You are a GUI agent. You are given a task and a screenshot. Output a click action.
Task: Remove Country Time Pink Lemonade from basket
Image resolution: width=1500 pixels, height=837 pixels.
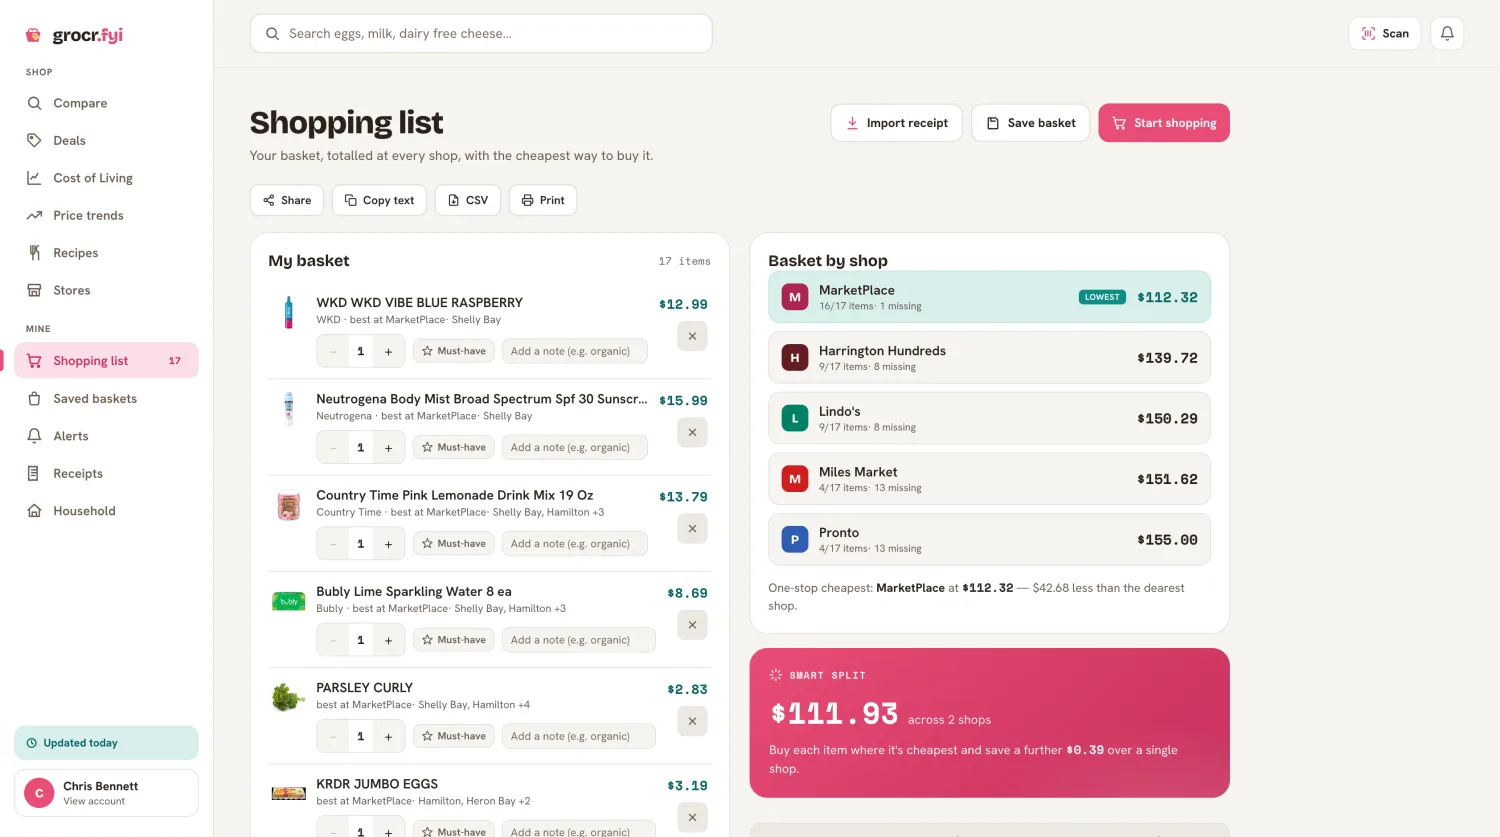coord(692,528)
